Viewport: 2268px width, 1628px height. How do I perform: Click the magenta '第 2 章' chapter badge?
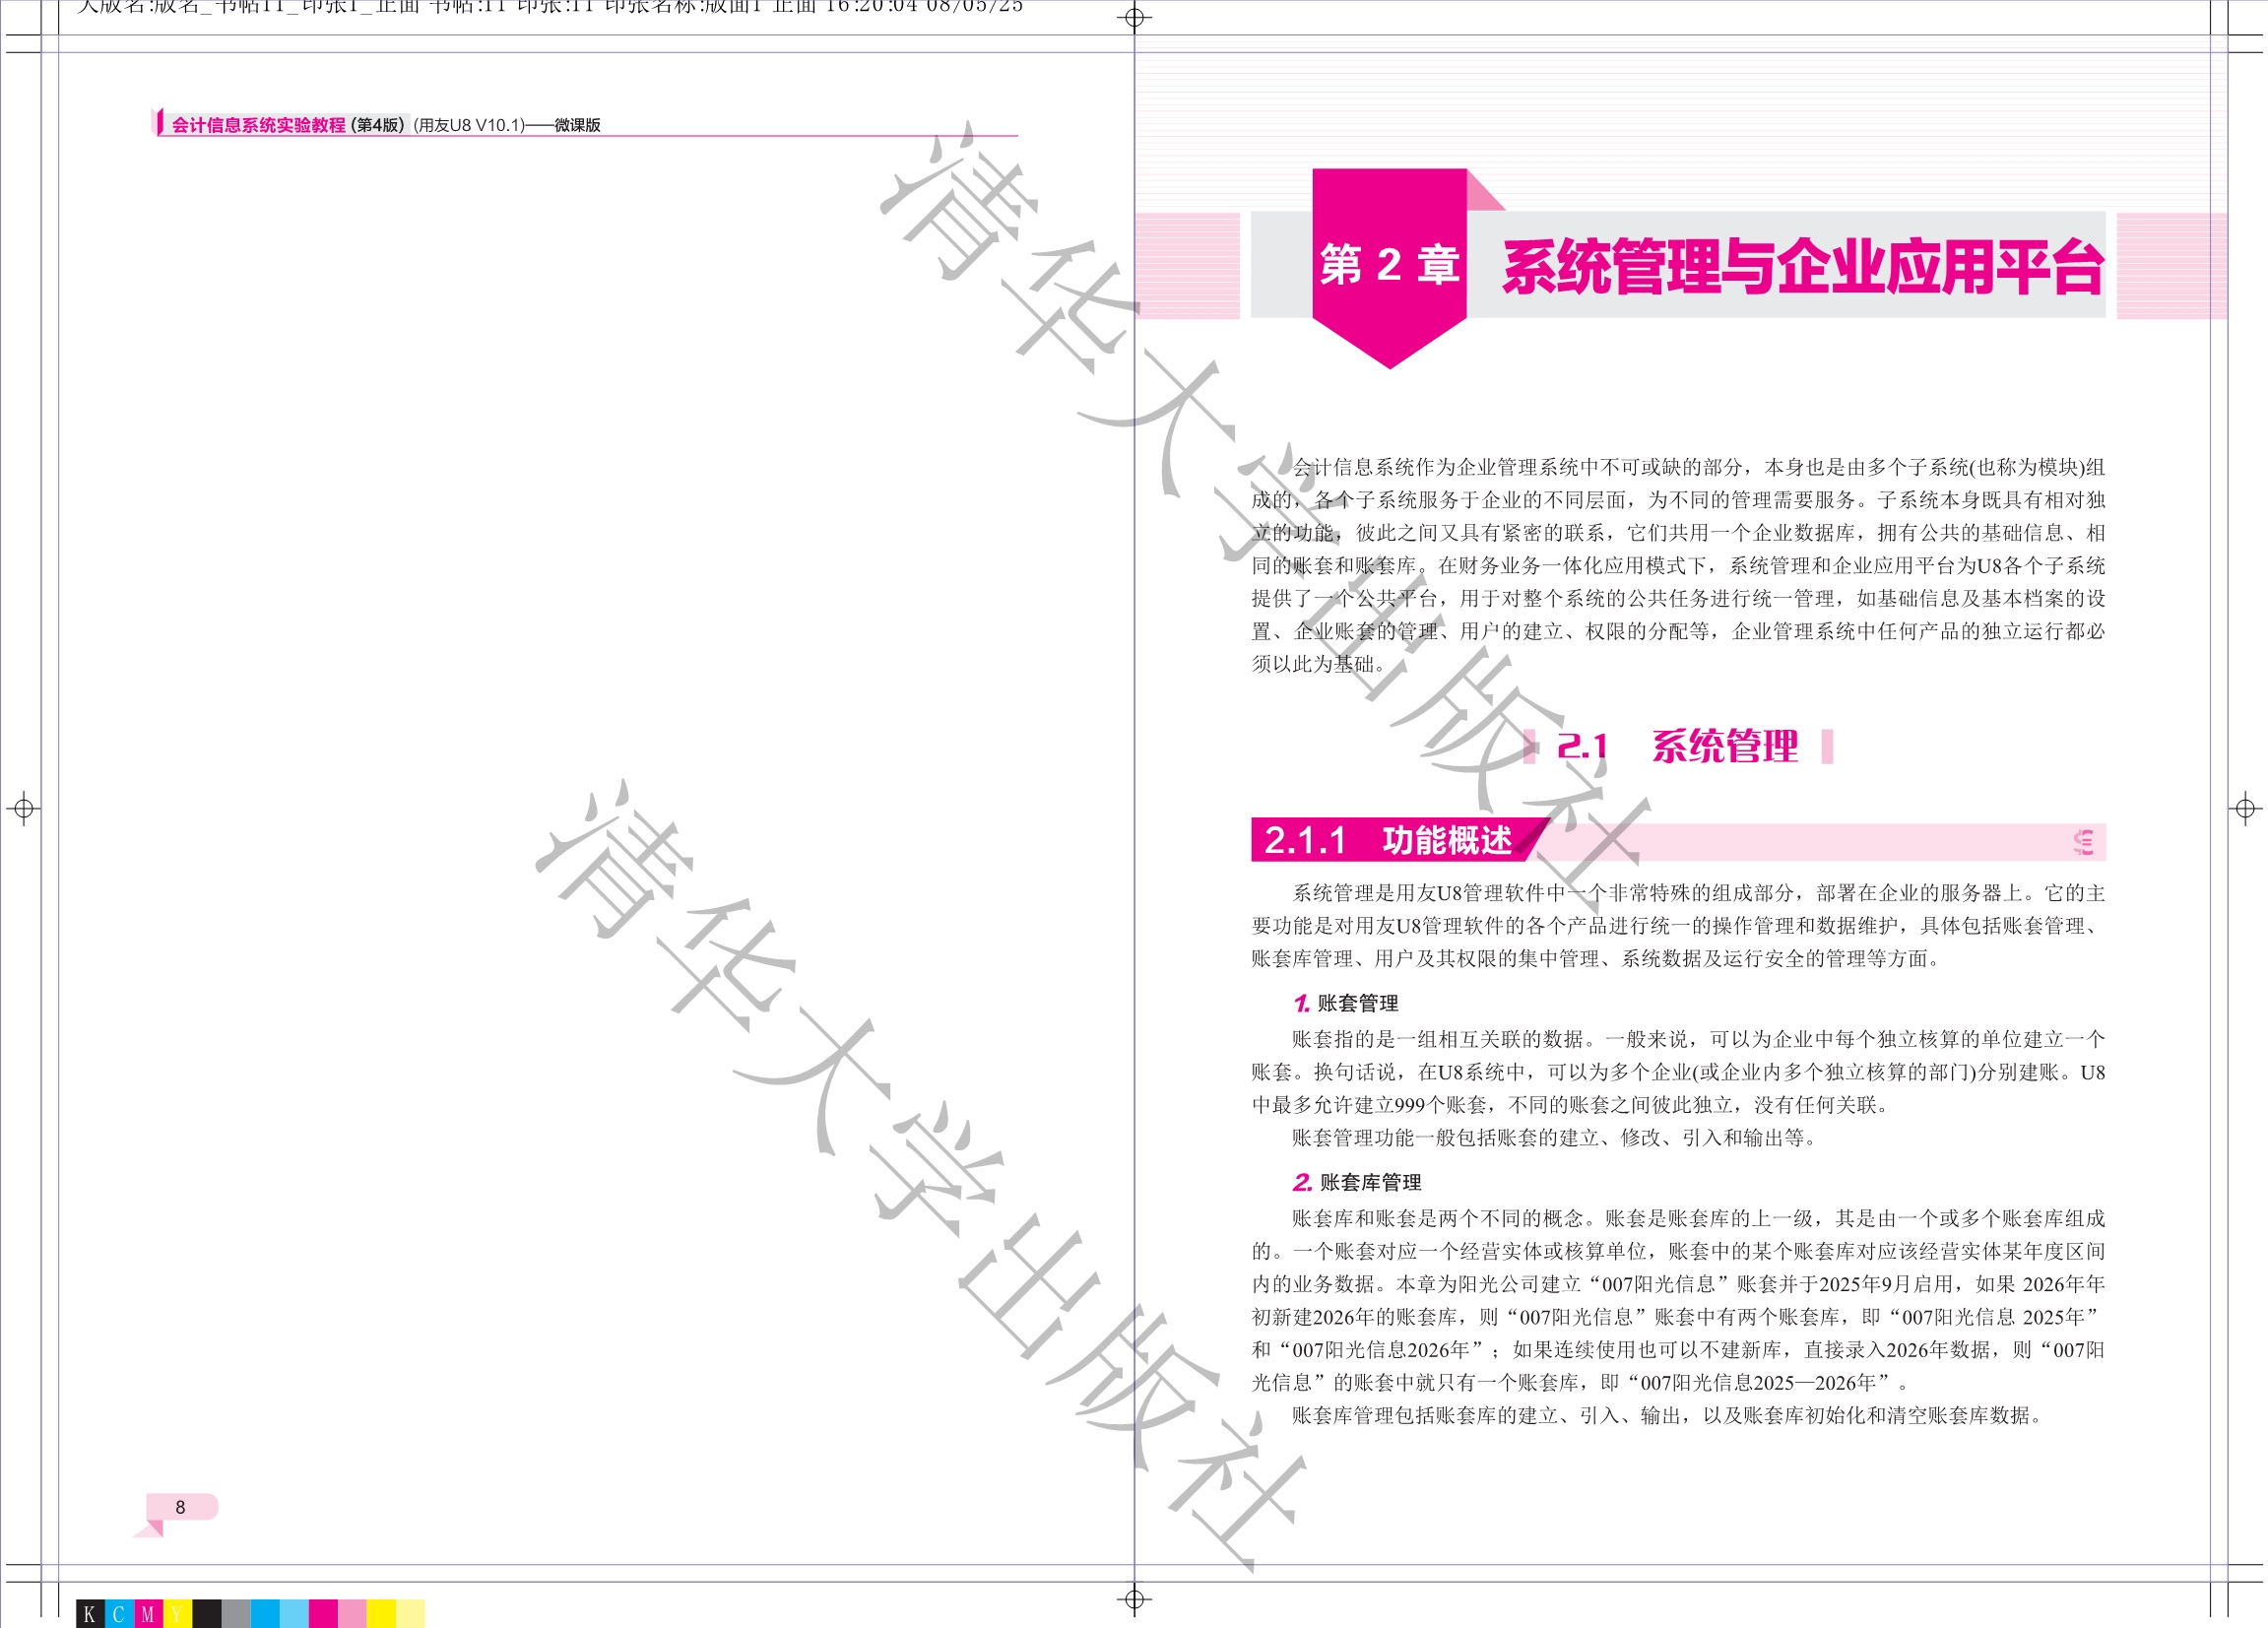pos(1389,265)
